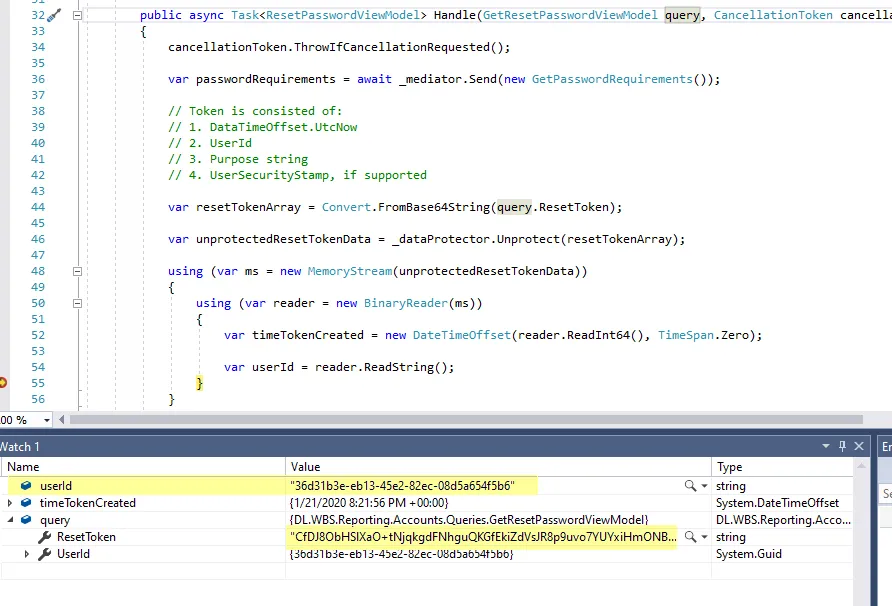Image resolution: width=892 pixels, height=606 pixels.
Task: Click the userId variable cube icon
Action: tap(26, 486)
